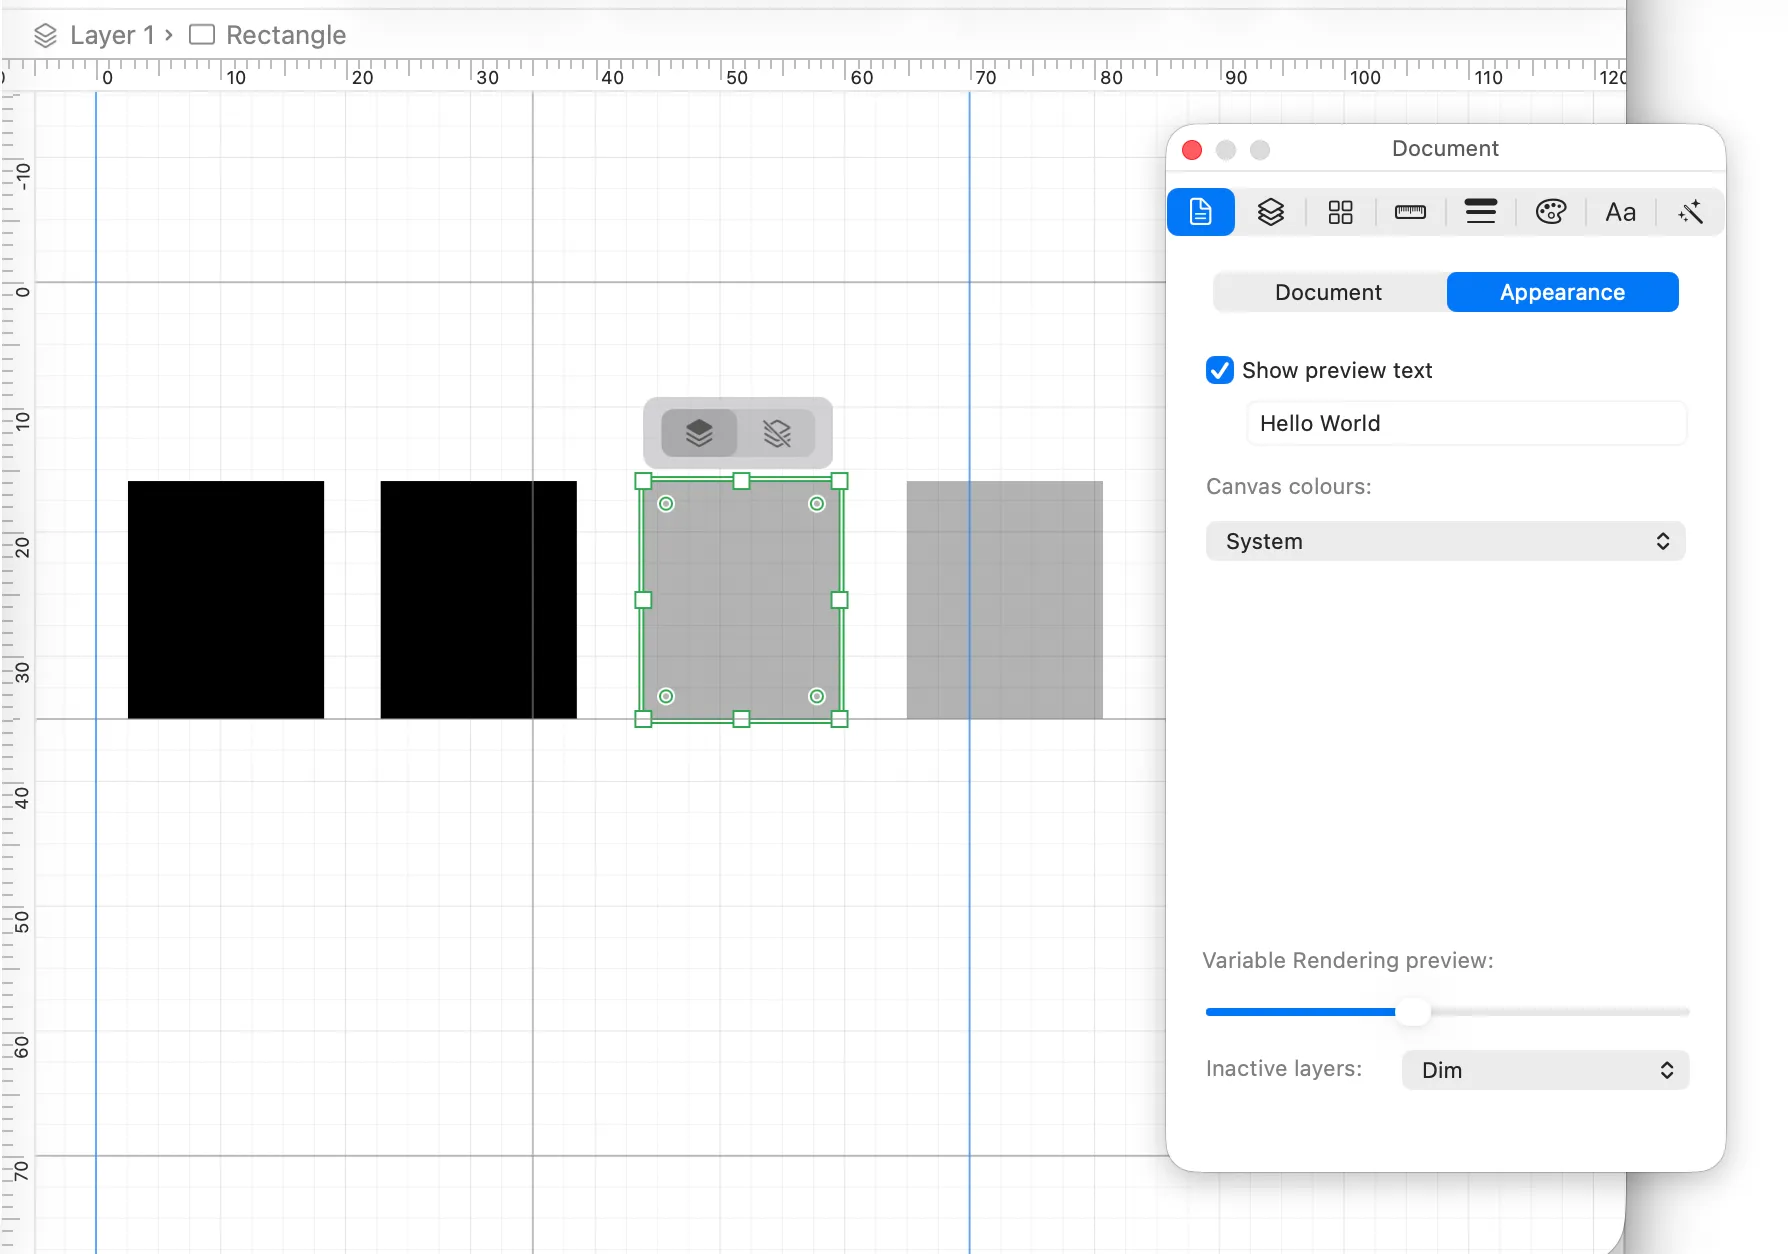Close the Document inspector window
The height and width of the screenshot is (1254, 1788).
pyautogui.click(x=1192, y=150)
